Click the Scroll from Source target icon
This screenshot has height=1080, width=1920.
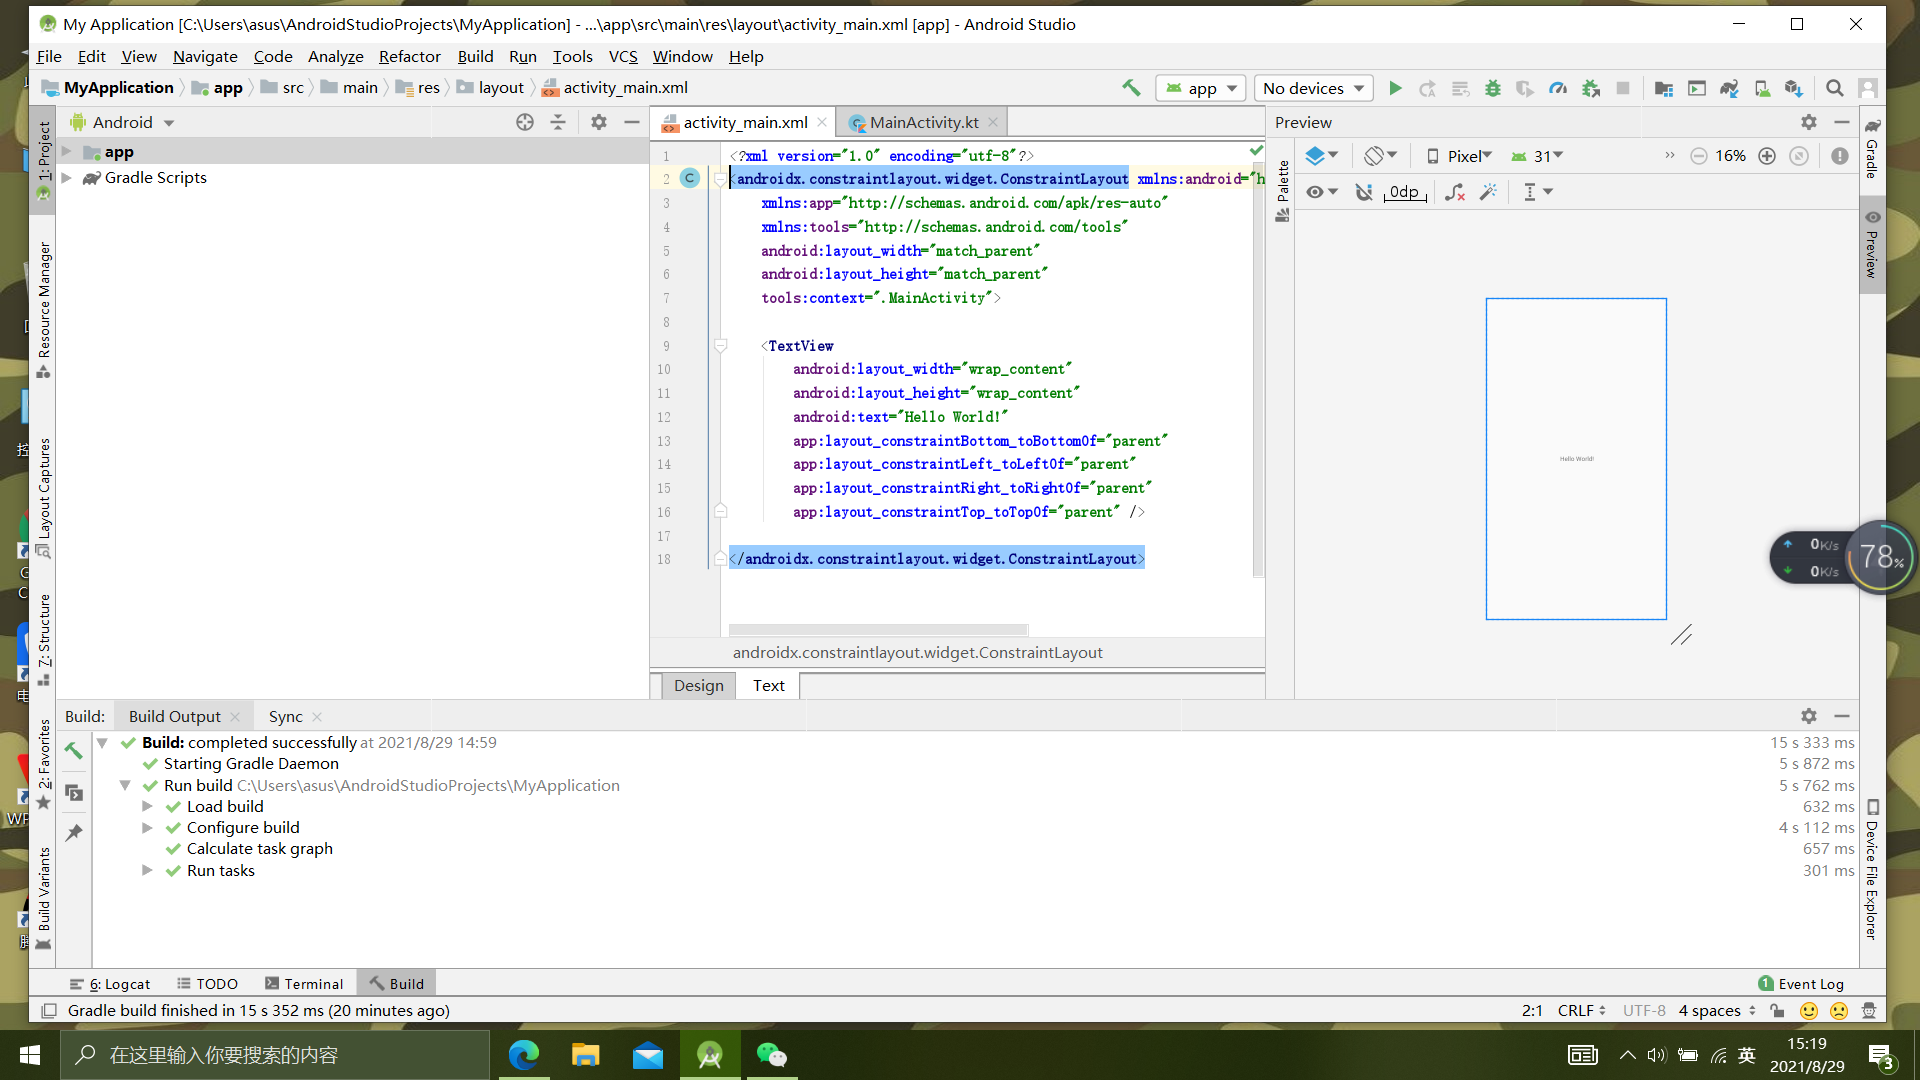point(525,122)
